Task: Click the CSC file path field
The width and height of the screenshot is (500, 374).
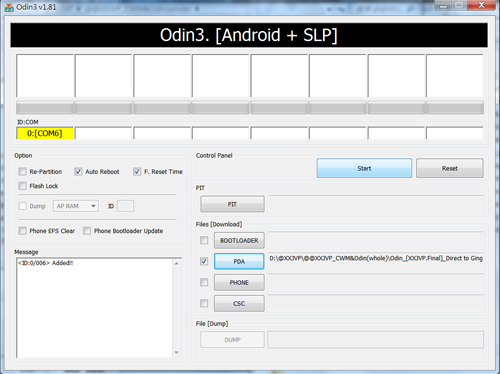Action: [x=376, y=303]
